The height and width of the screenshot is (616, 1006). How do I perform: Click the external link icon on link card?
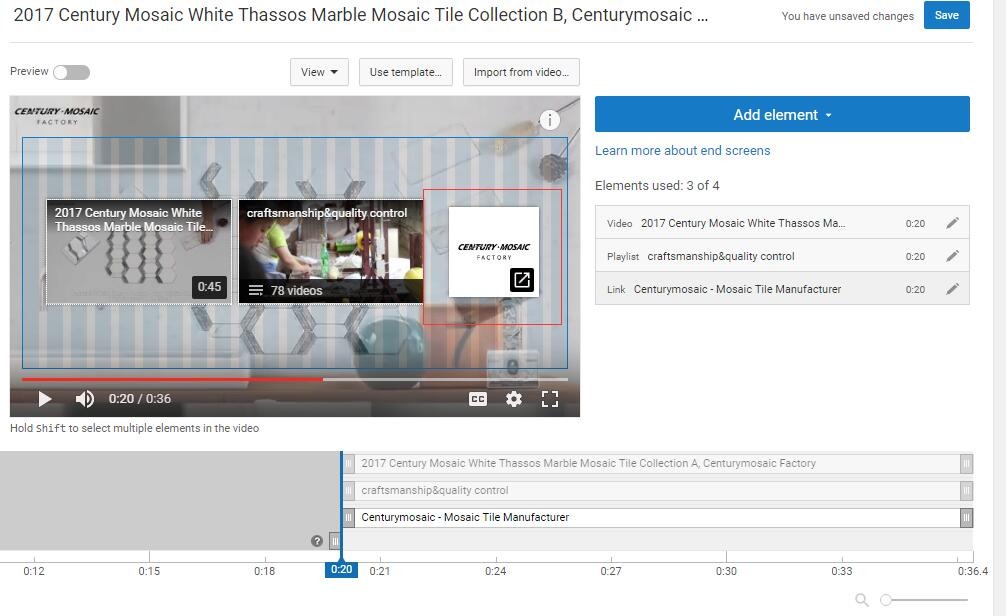[x=522, y=280]
